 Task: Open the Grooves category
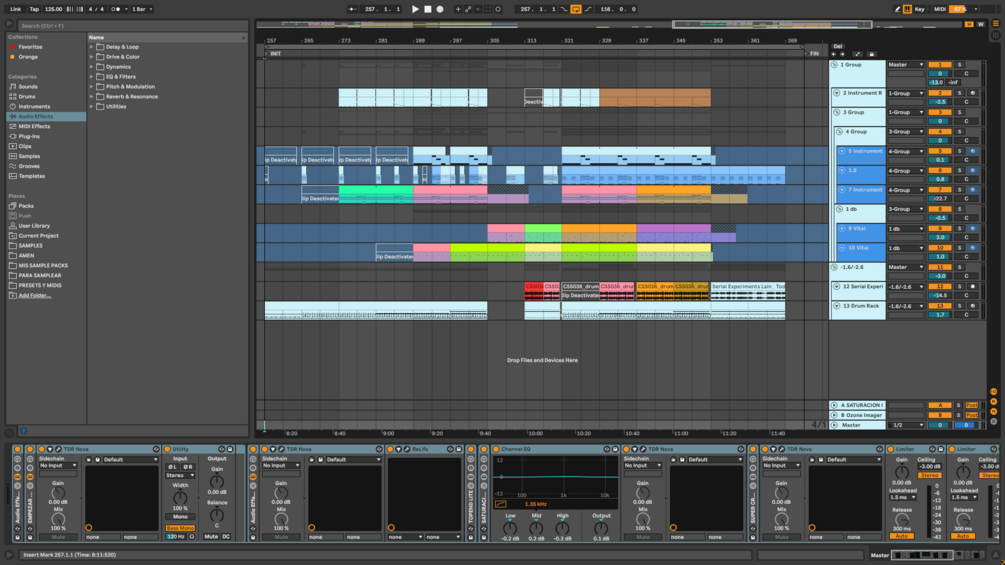tap(29, 166)
